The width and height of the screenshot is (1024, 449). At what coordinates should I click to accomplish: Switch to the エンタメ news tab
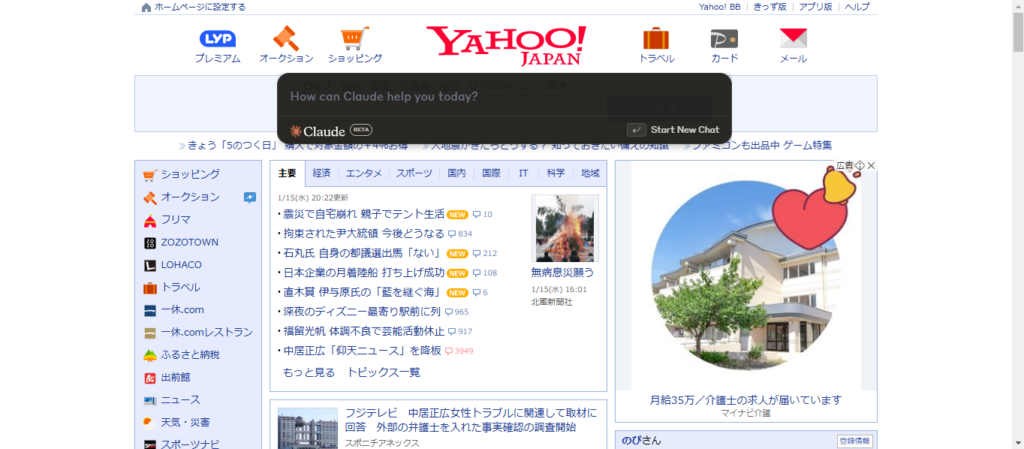point(364,174)
